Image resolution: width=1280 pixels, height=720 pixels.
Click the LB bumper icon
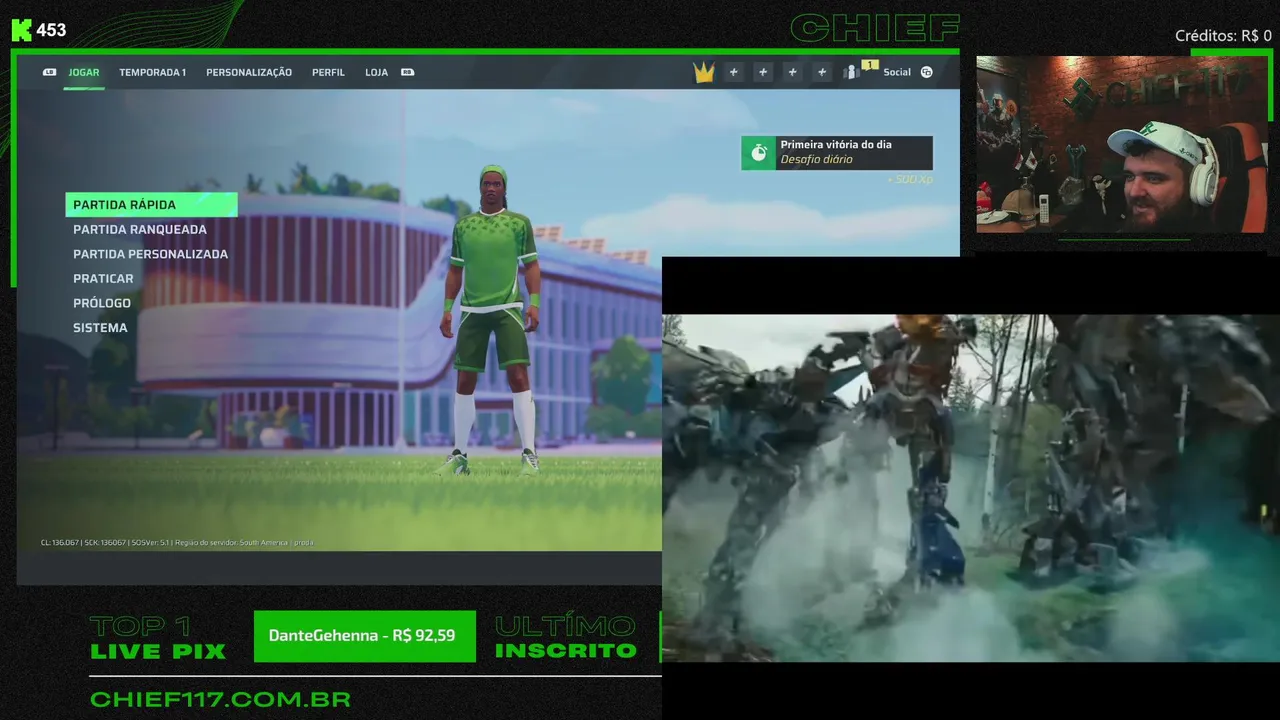click(x=49, y=72)
